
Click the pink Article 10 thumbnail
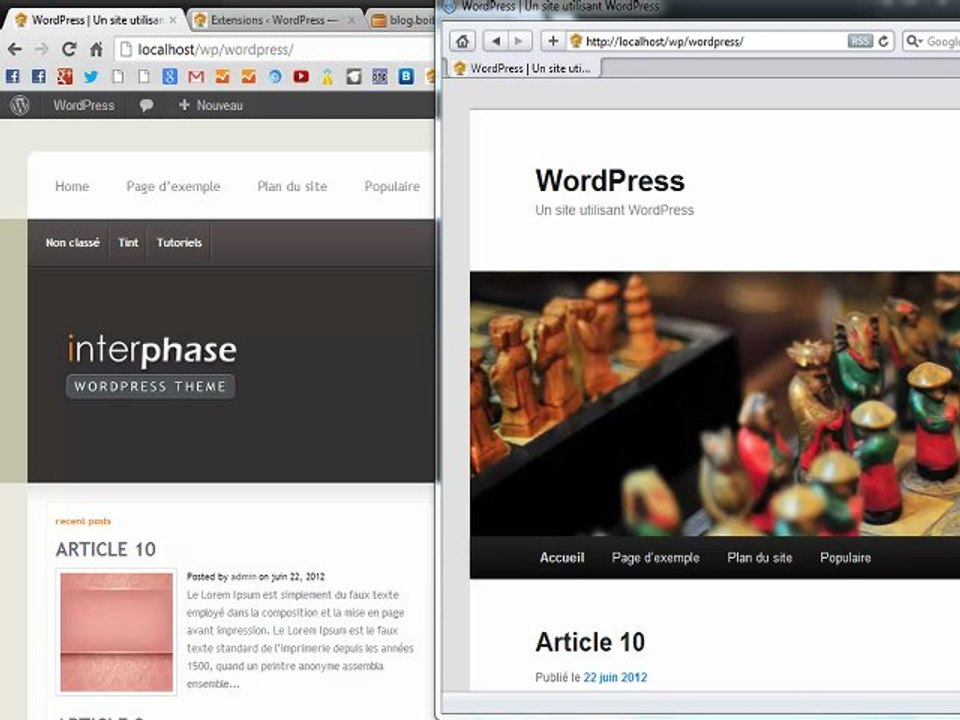click(116, 632)
